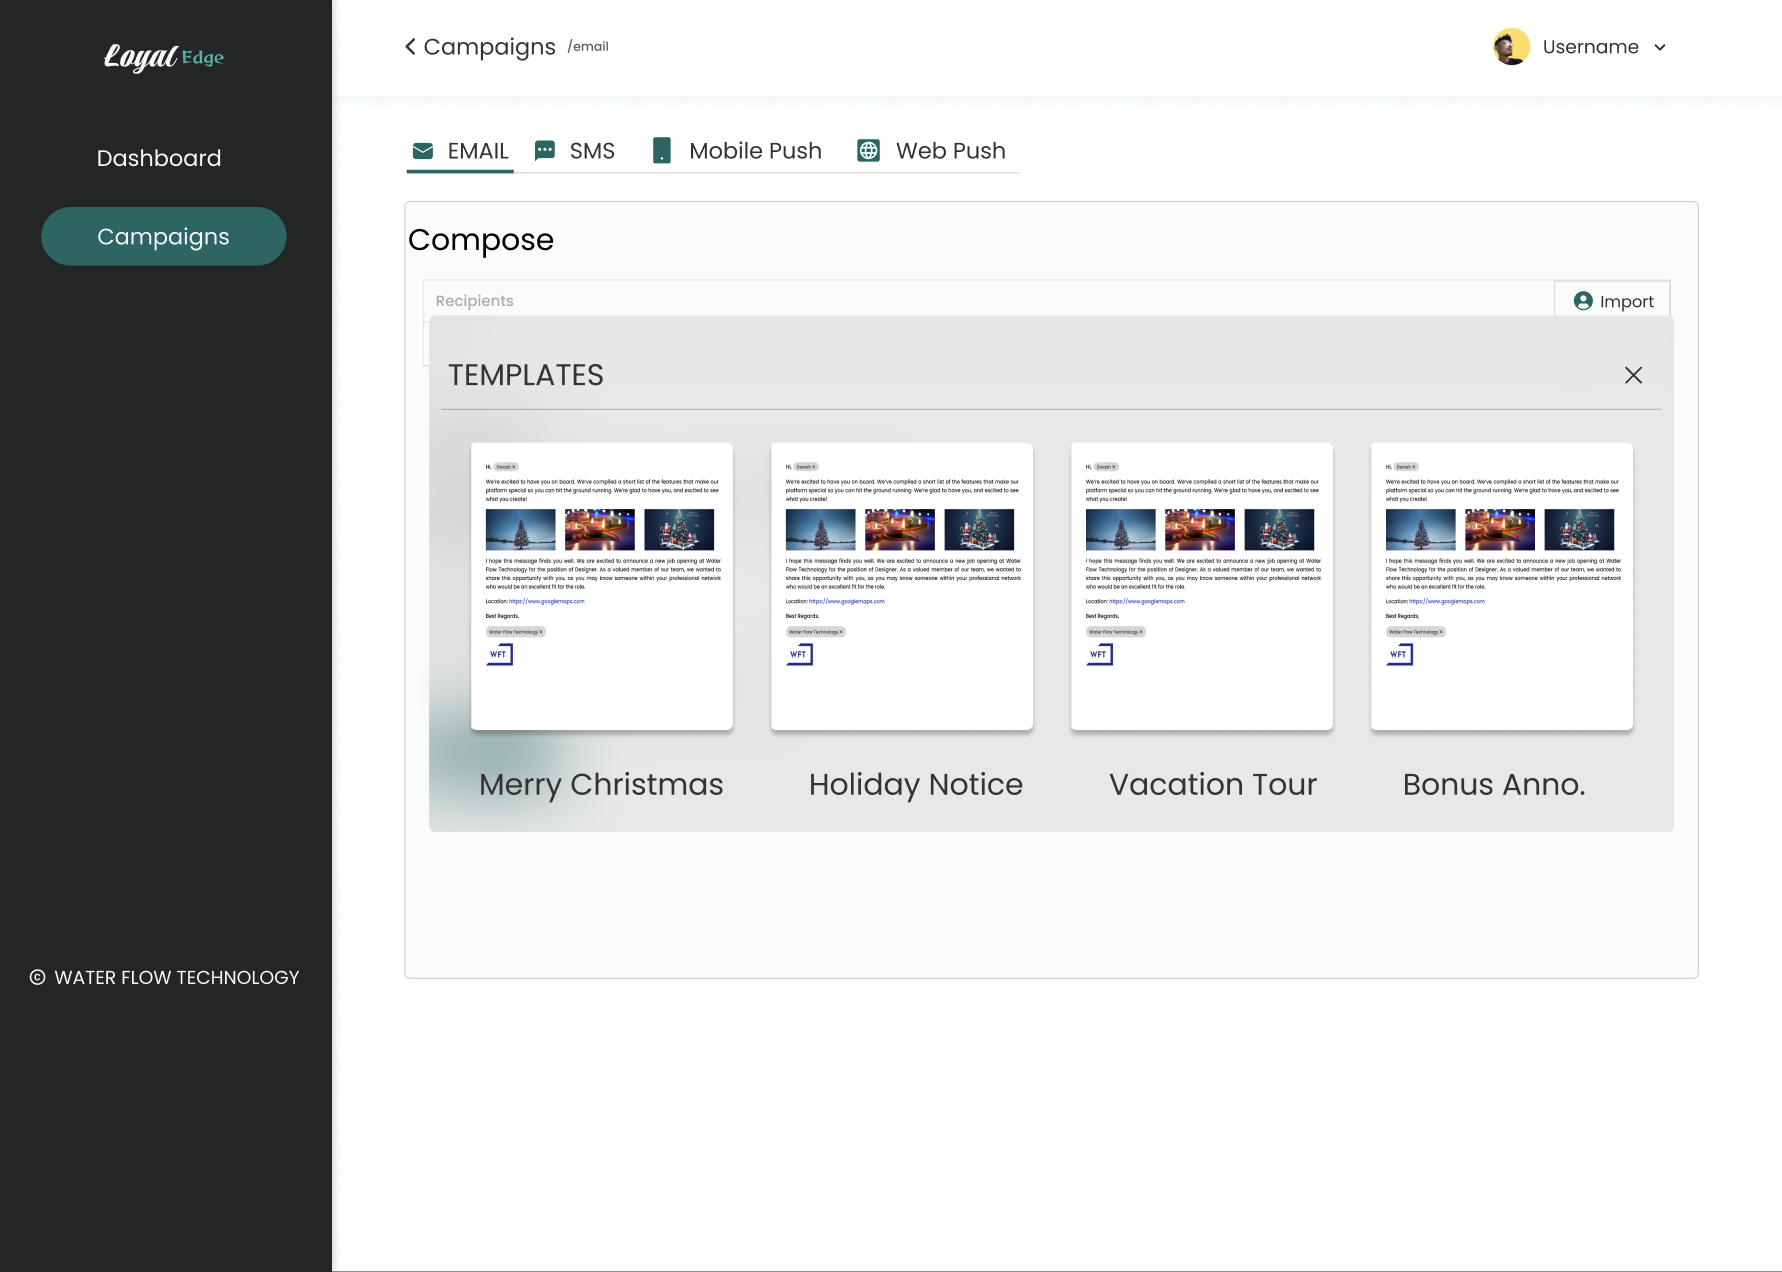Click the Loyal Edge logo
This screenshot has width=1782, height=1272.
[164, 57]
